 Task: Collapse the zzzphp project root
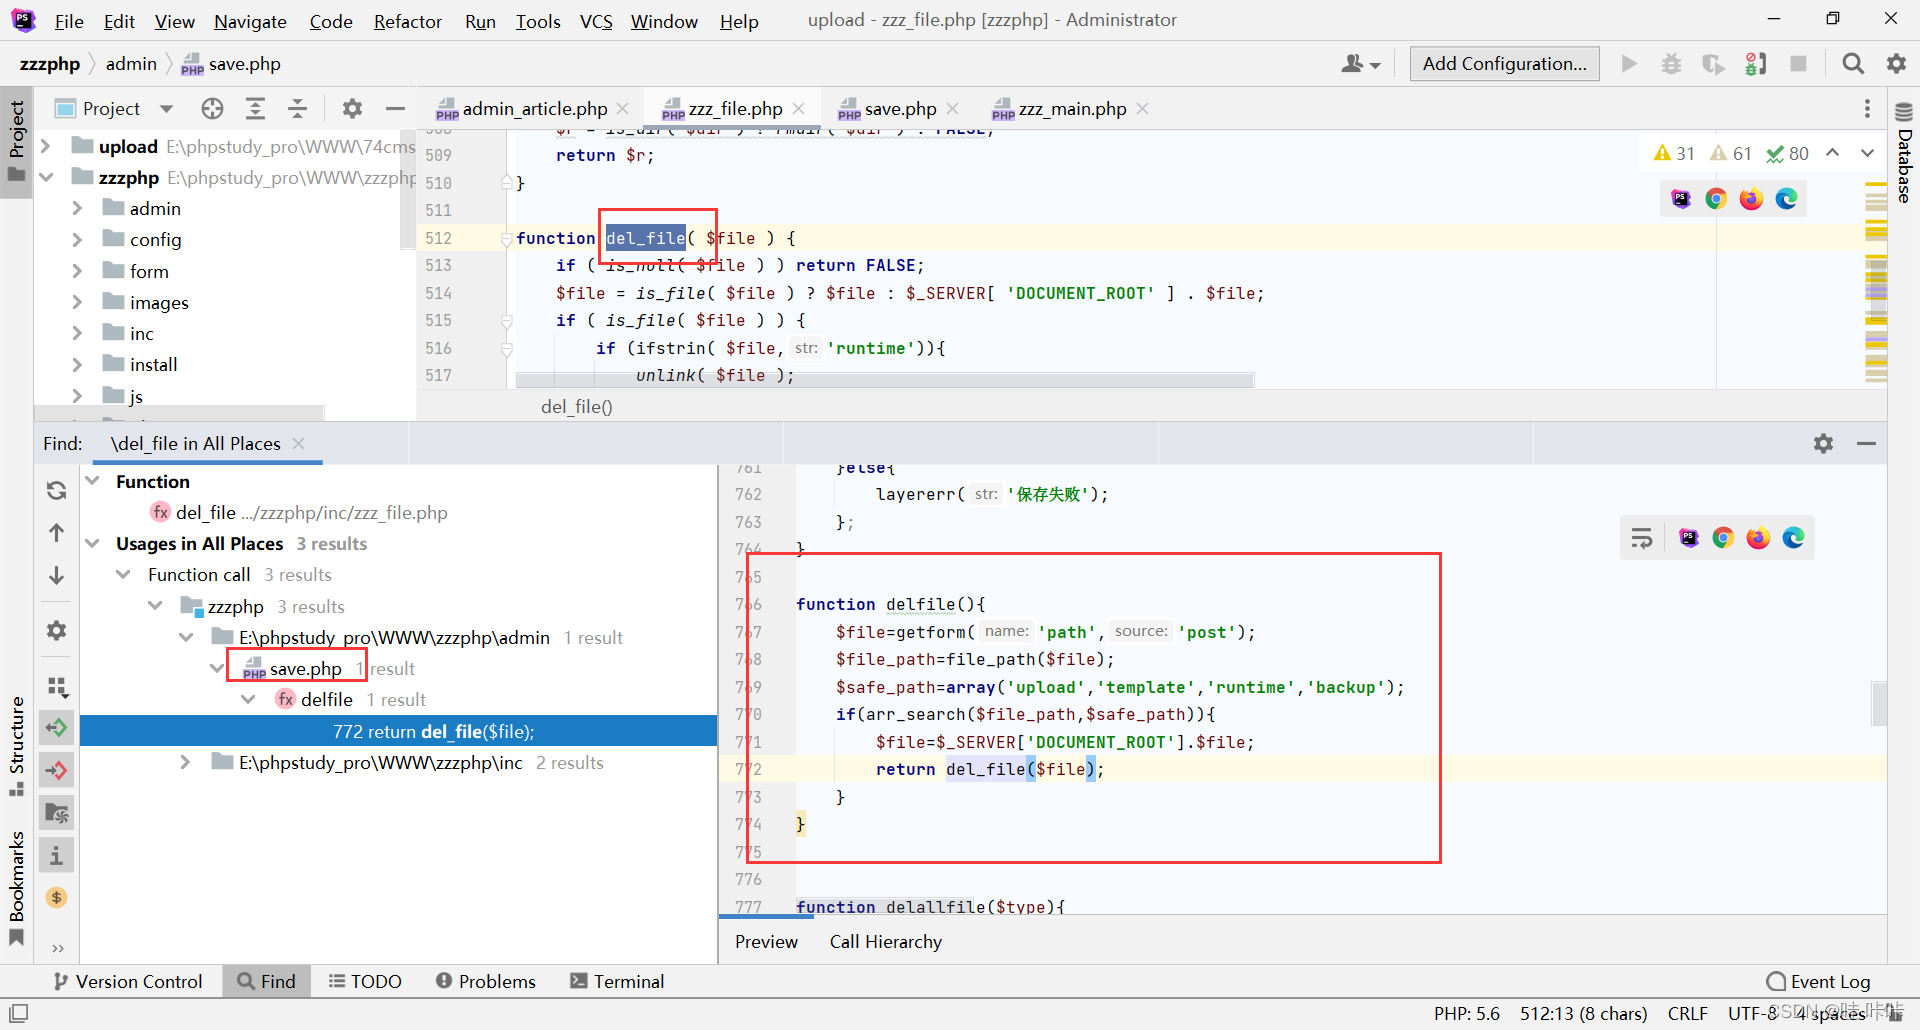tap(45, 177)
